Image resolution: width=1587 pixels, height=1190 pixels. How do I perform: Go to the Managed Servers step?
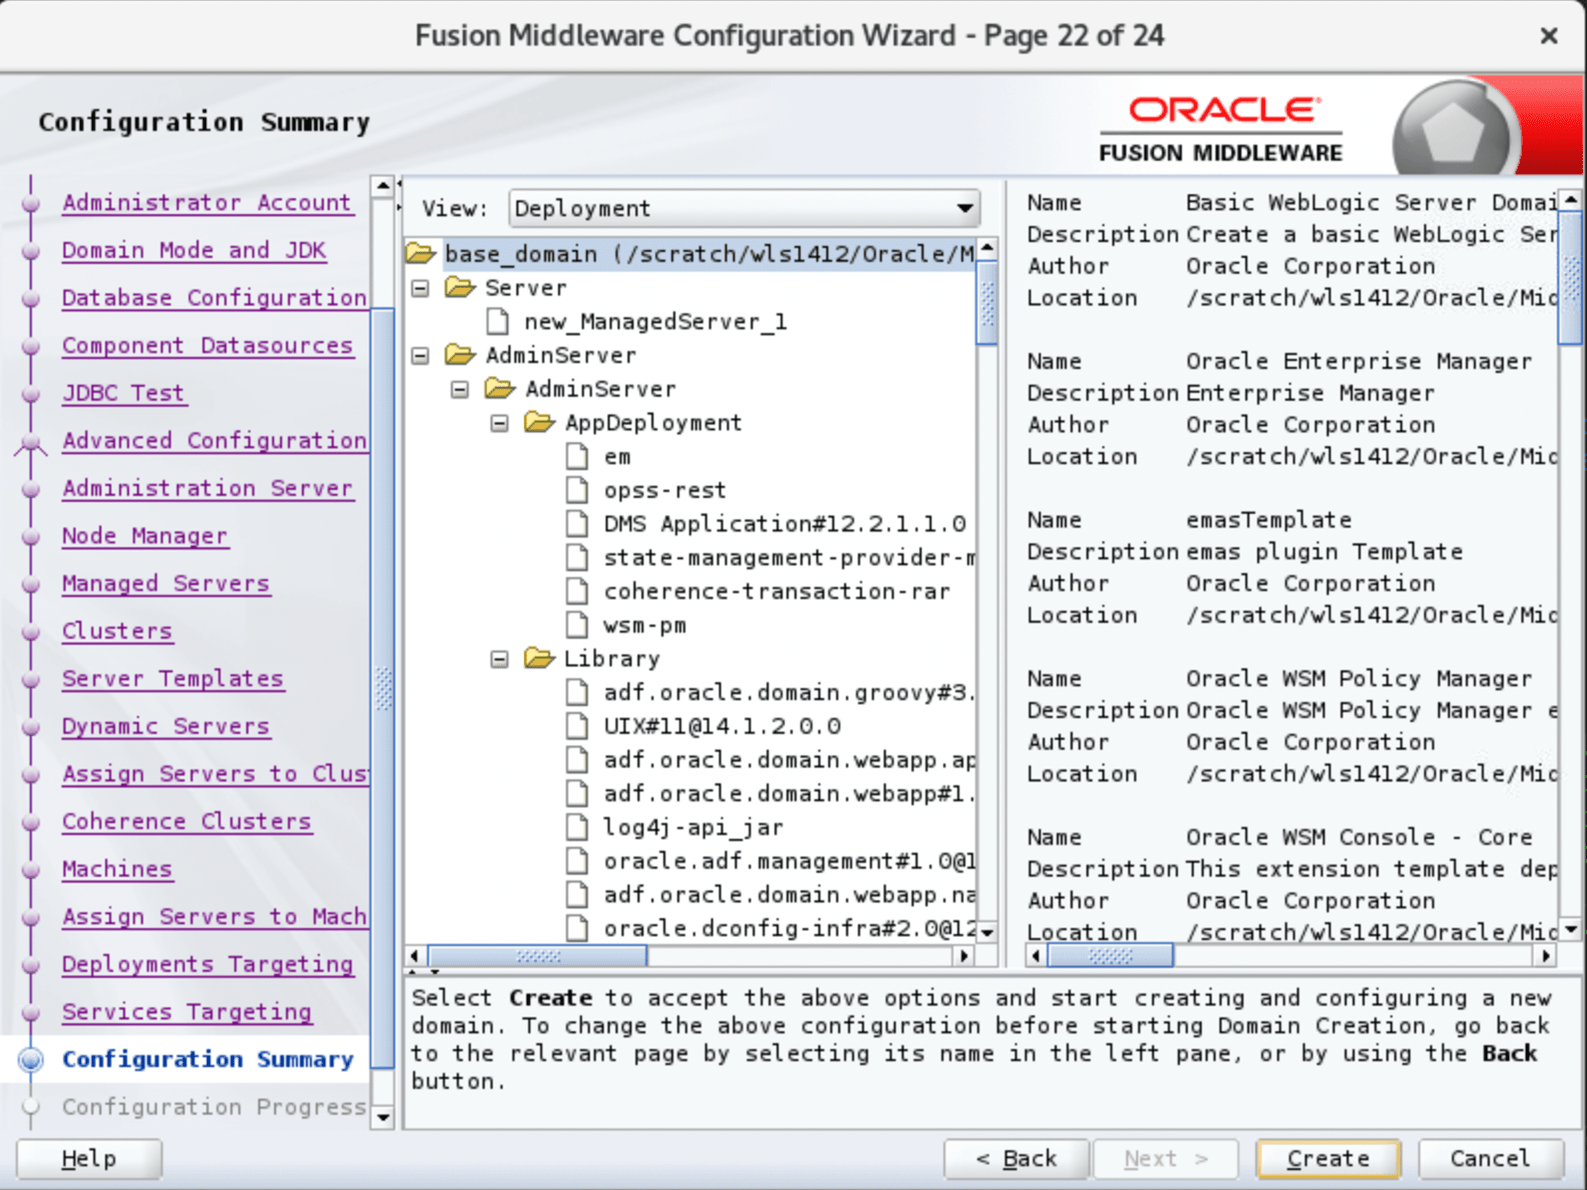[165, 583]
